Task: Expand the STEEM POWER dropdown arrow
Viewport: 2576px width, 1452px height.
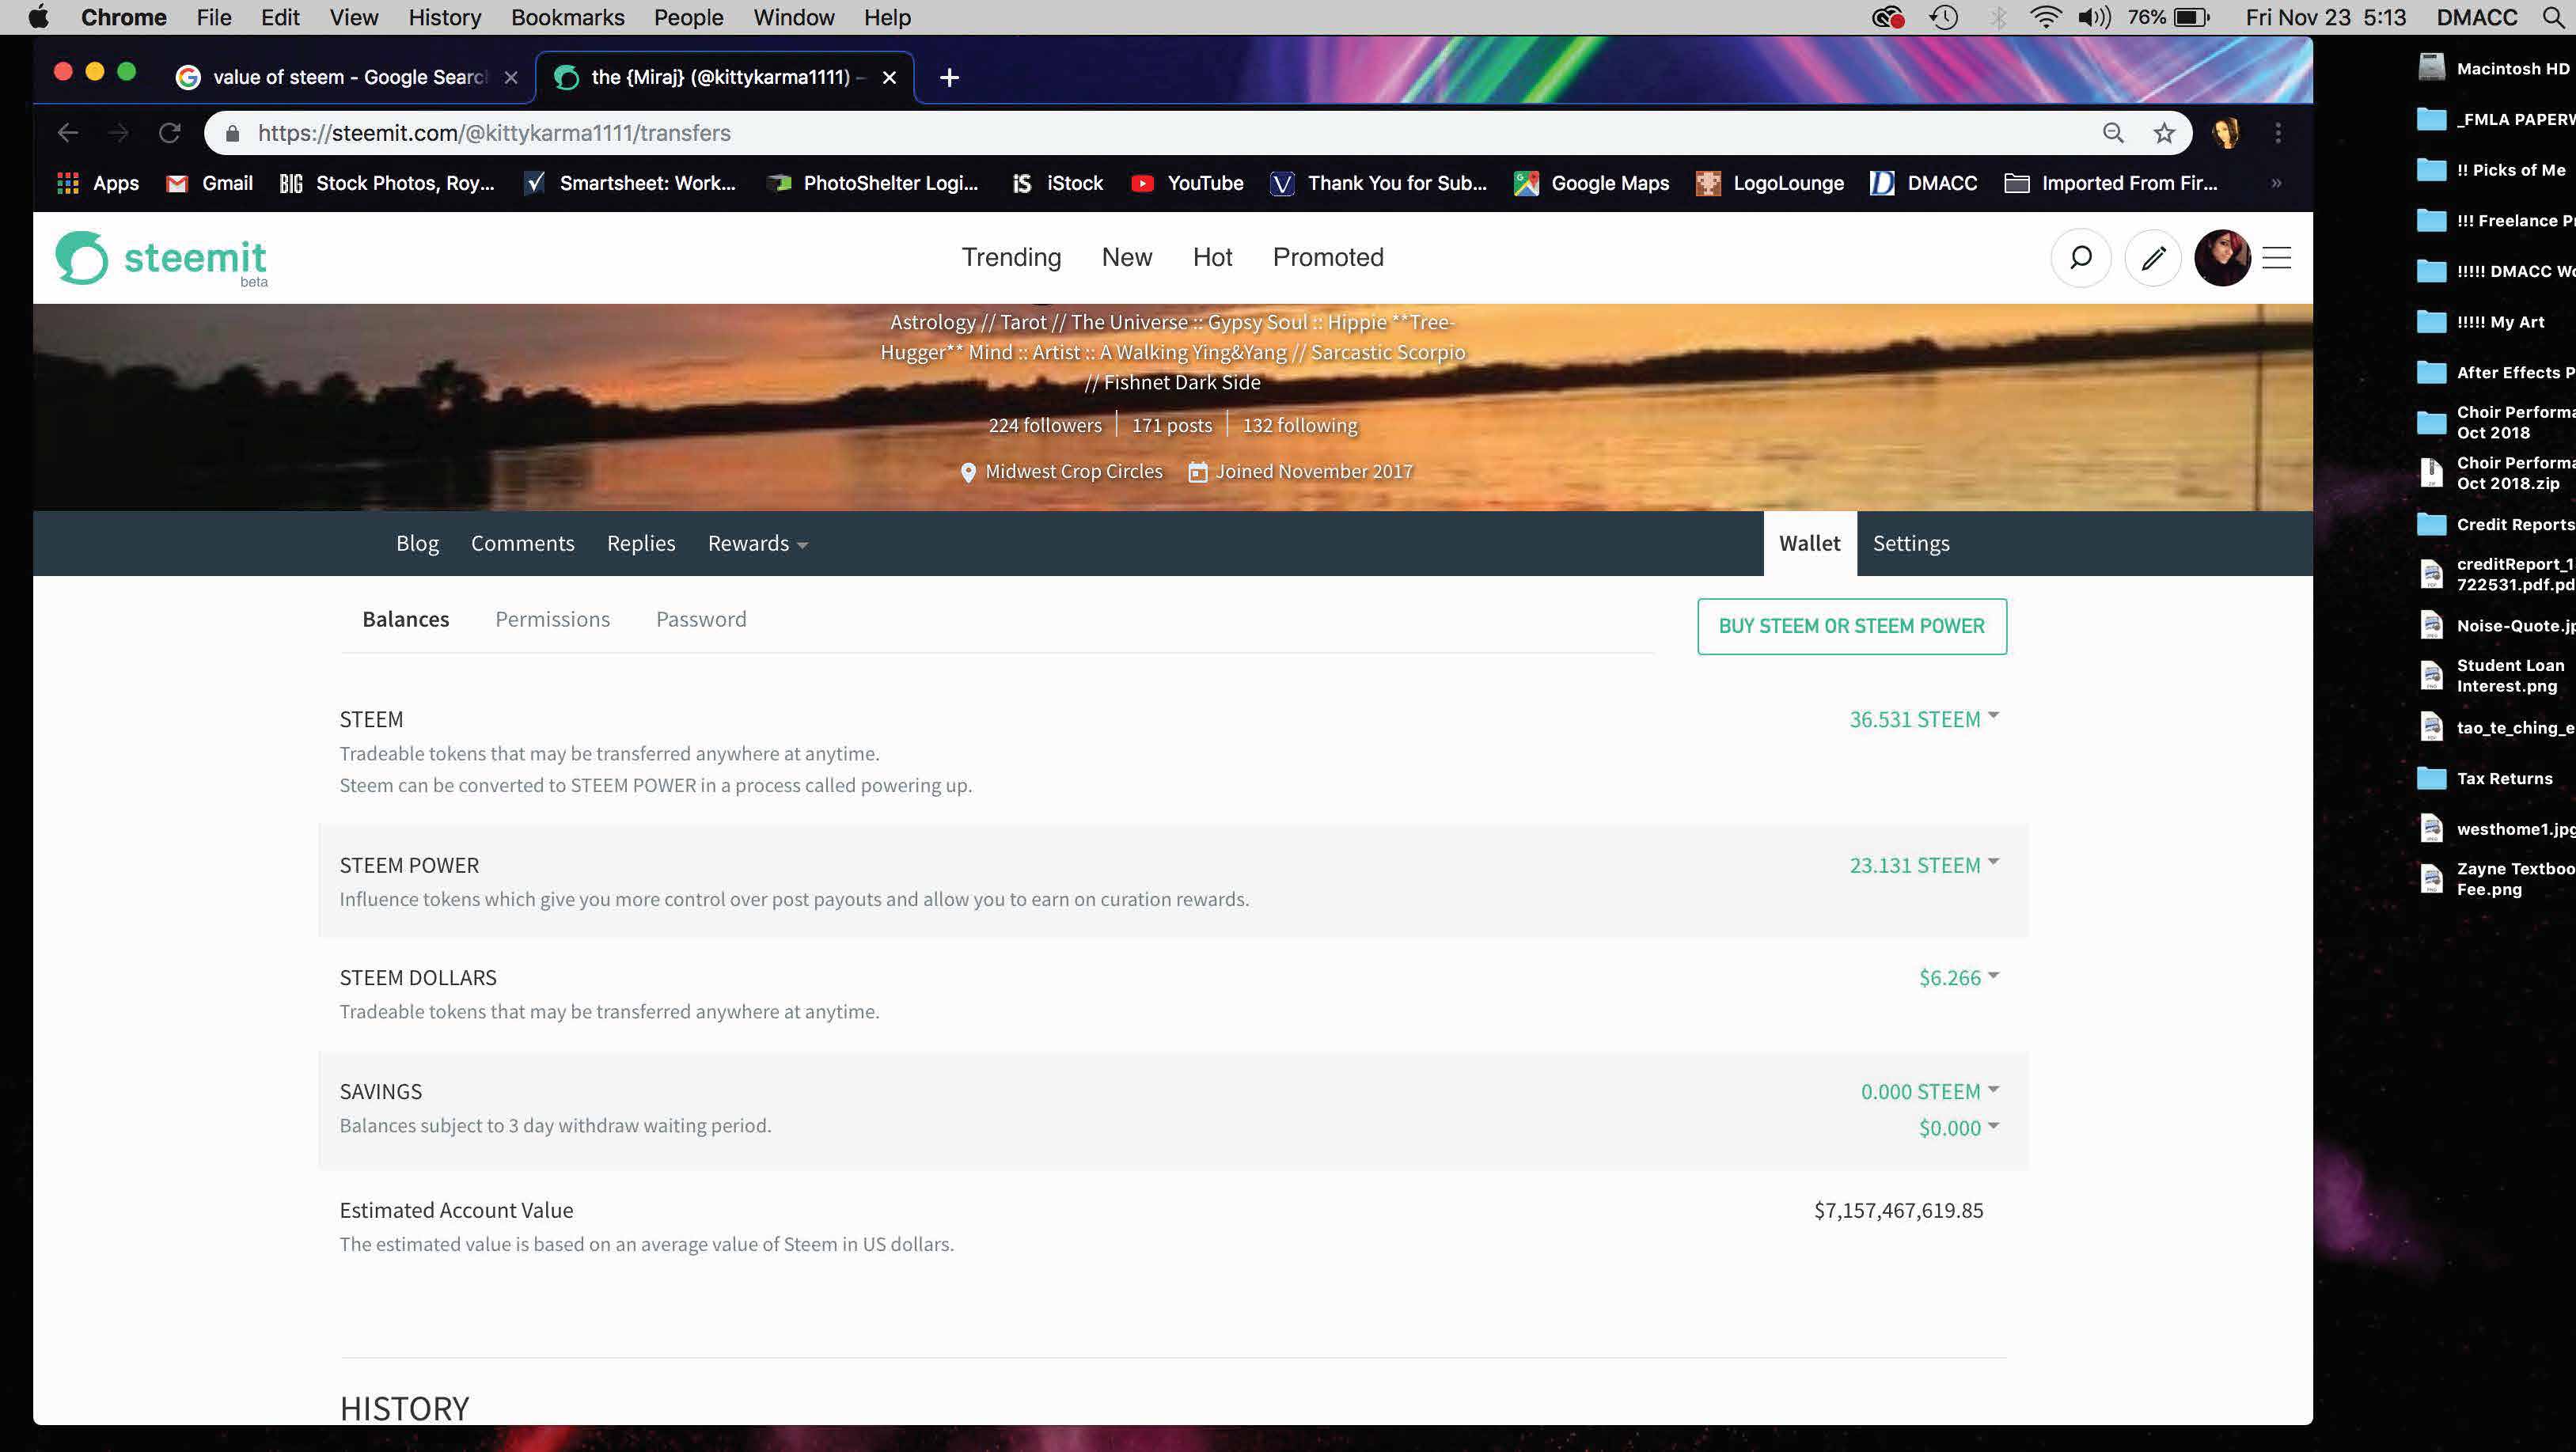Action: click(x=1994, y=862)
